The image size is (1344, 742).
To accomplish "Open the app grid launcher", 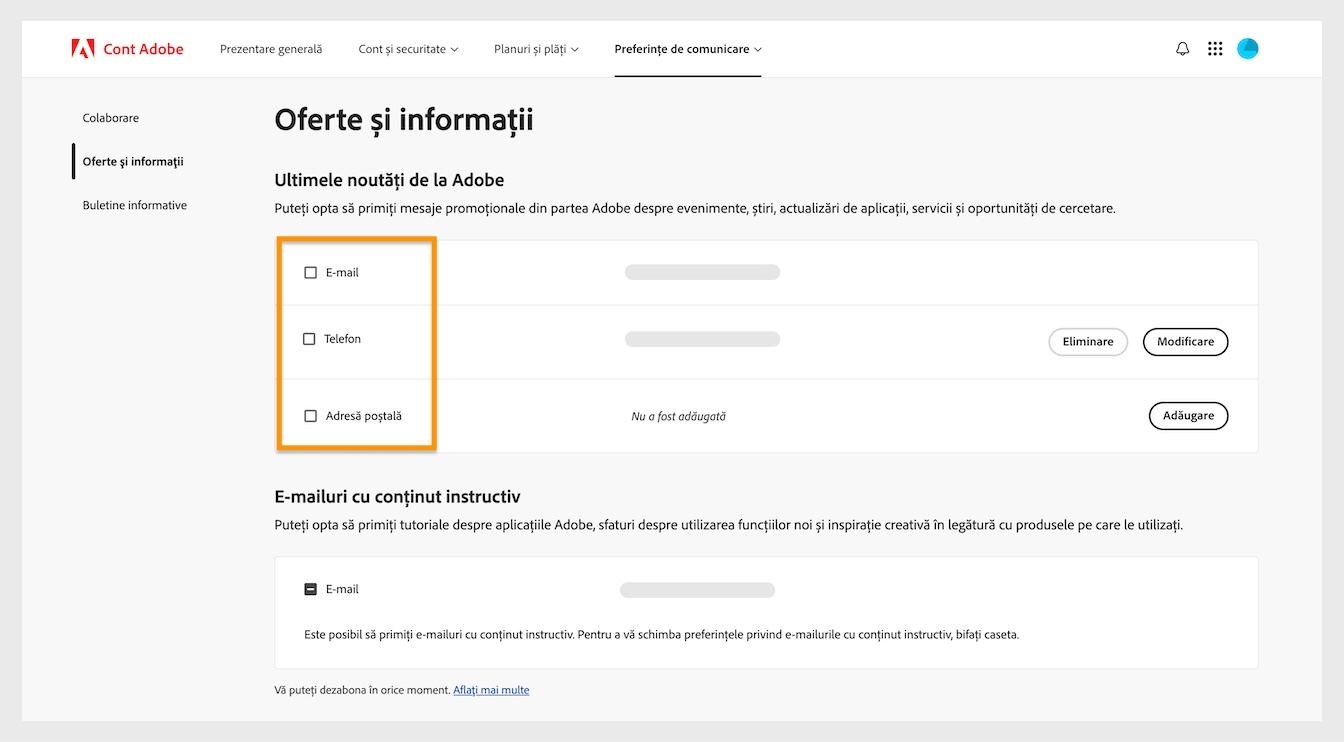I will (1215, 47).
